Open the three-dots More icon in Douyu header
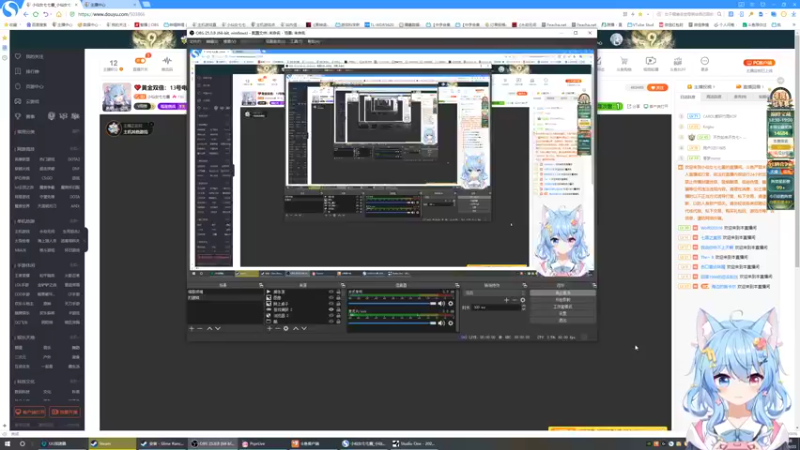The image size is (800, 450). 705,61
